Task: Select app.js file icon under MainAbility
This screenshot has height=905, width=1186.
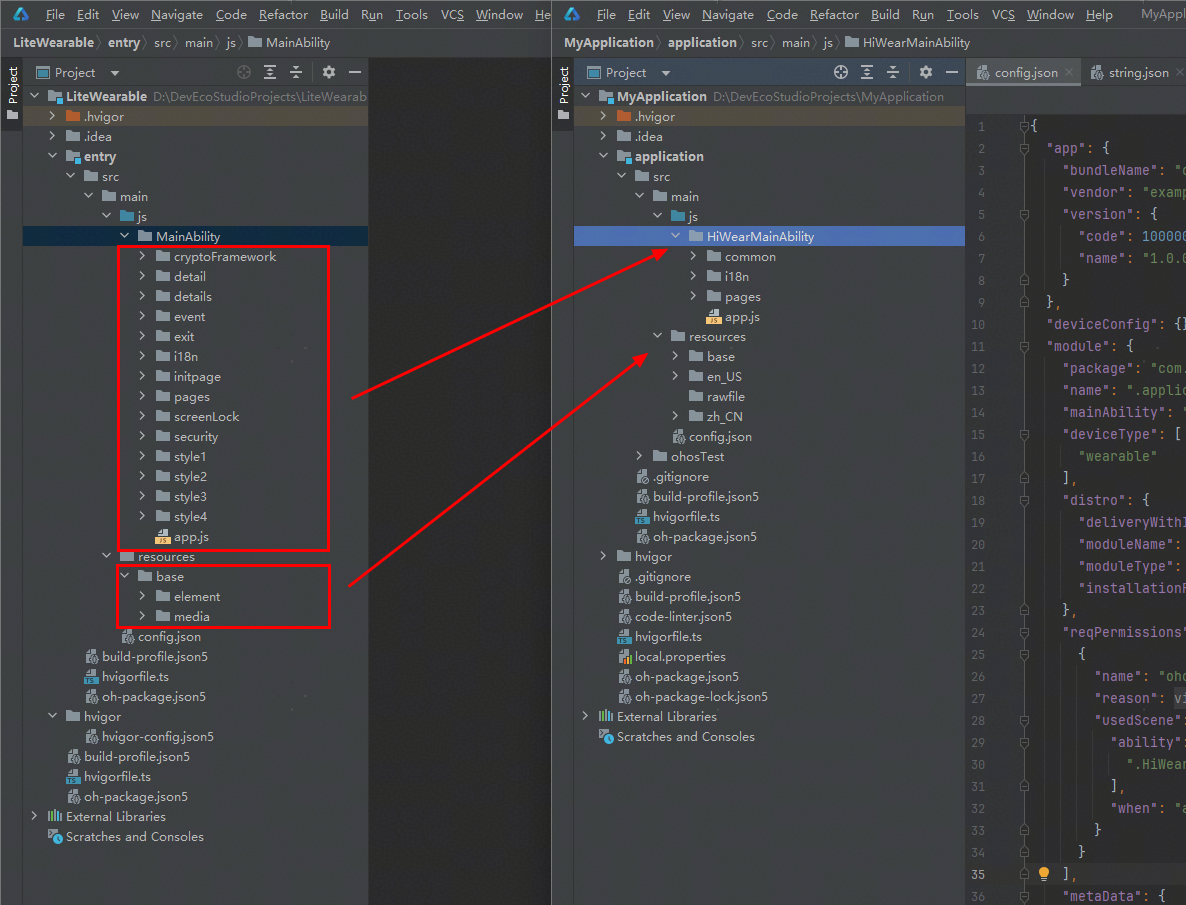Action: (163, 537)
